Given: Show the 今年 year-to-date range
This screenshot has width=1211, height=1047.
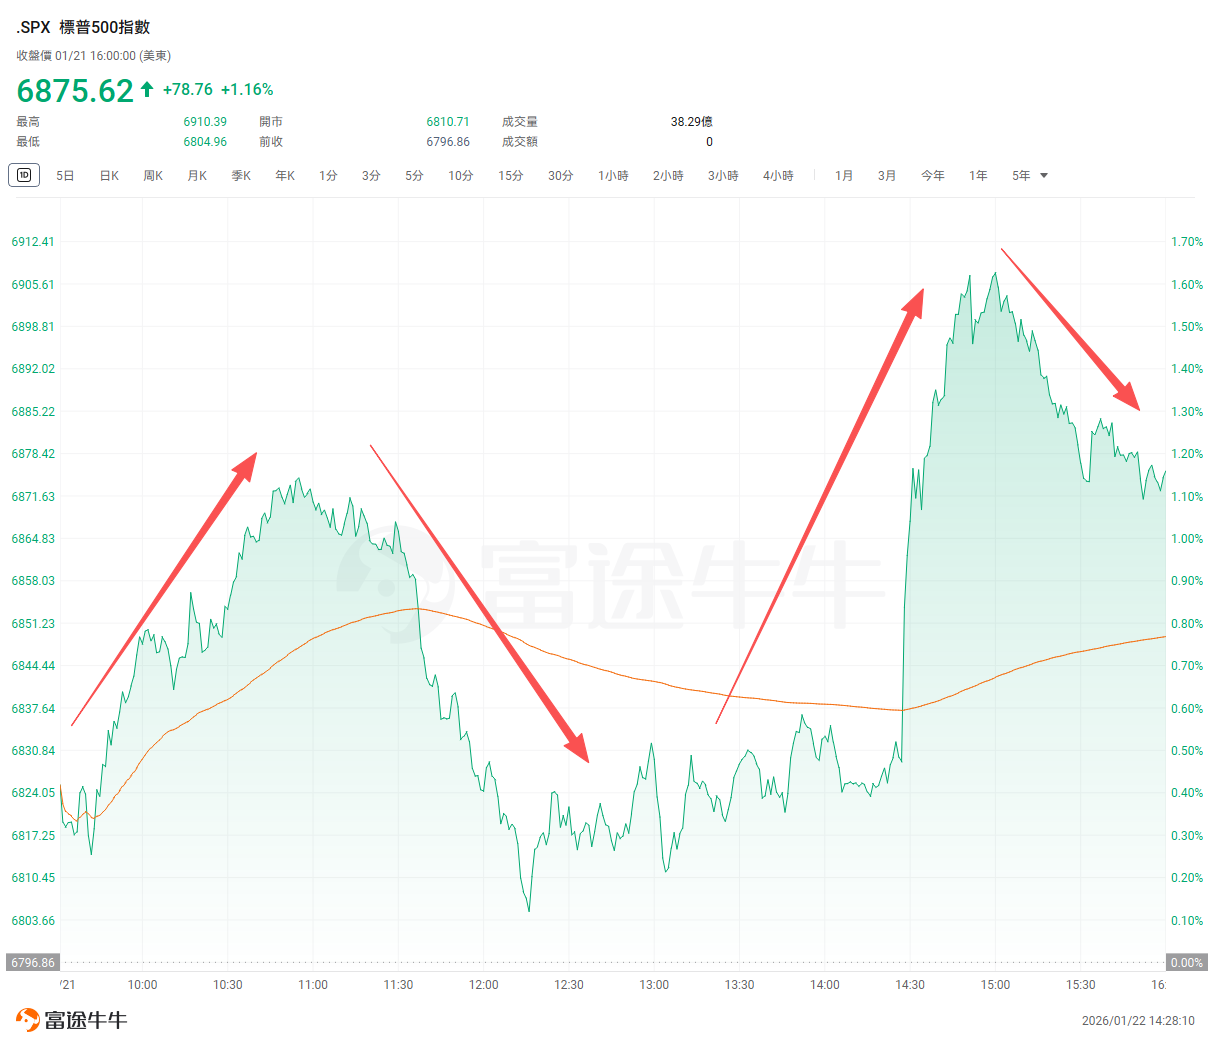Looking at the screenshot, I should 933,175.
